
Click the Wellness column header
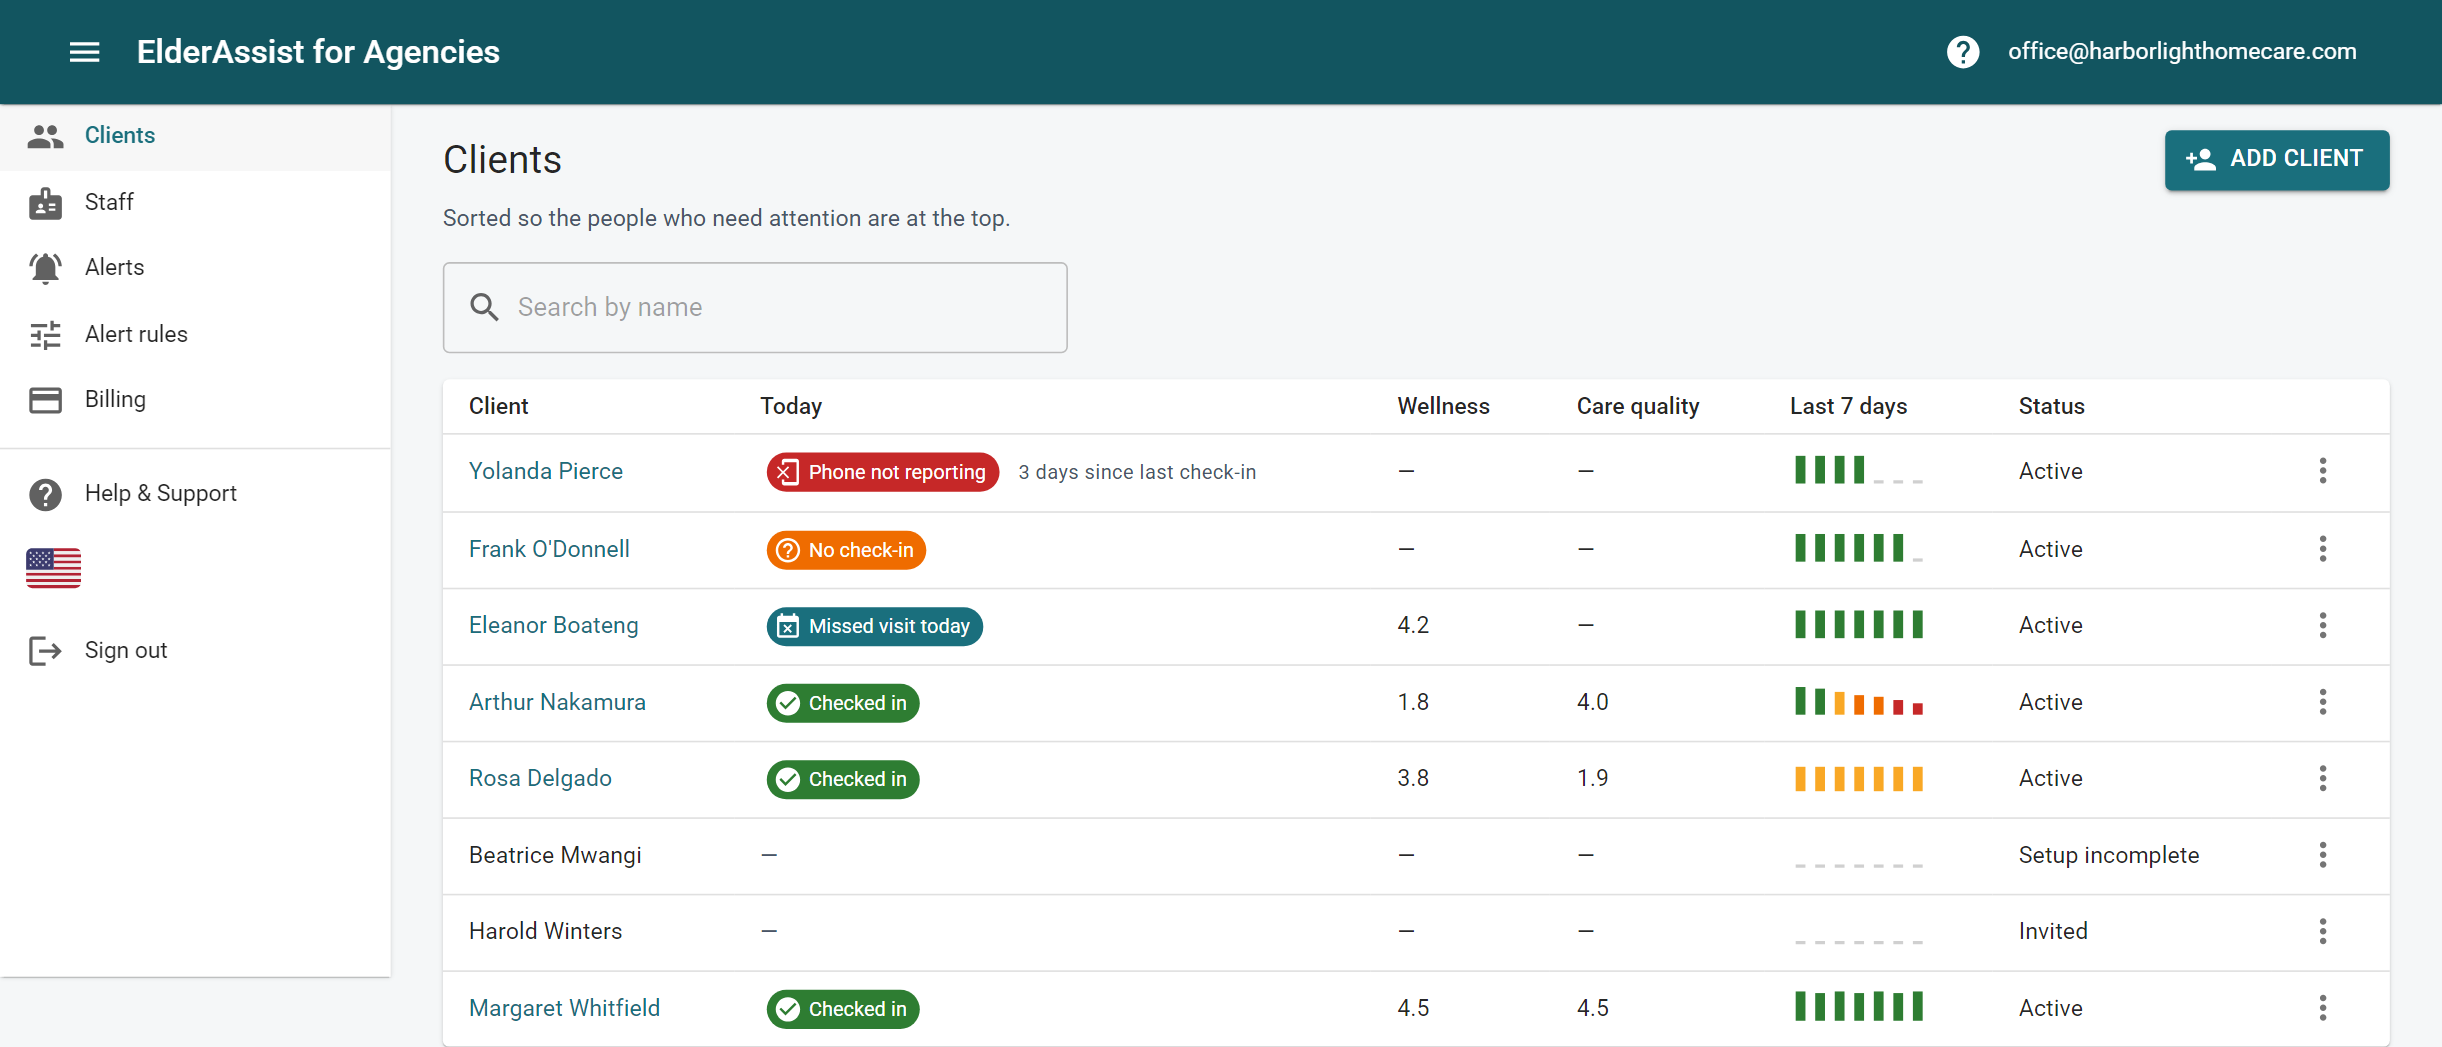[x=1443, y=406]
